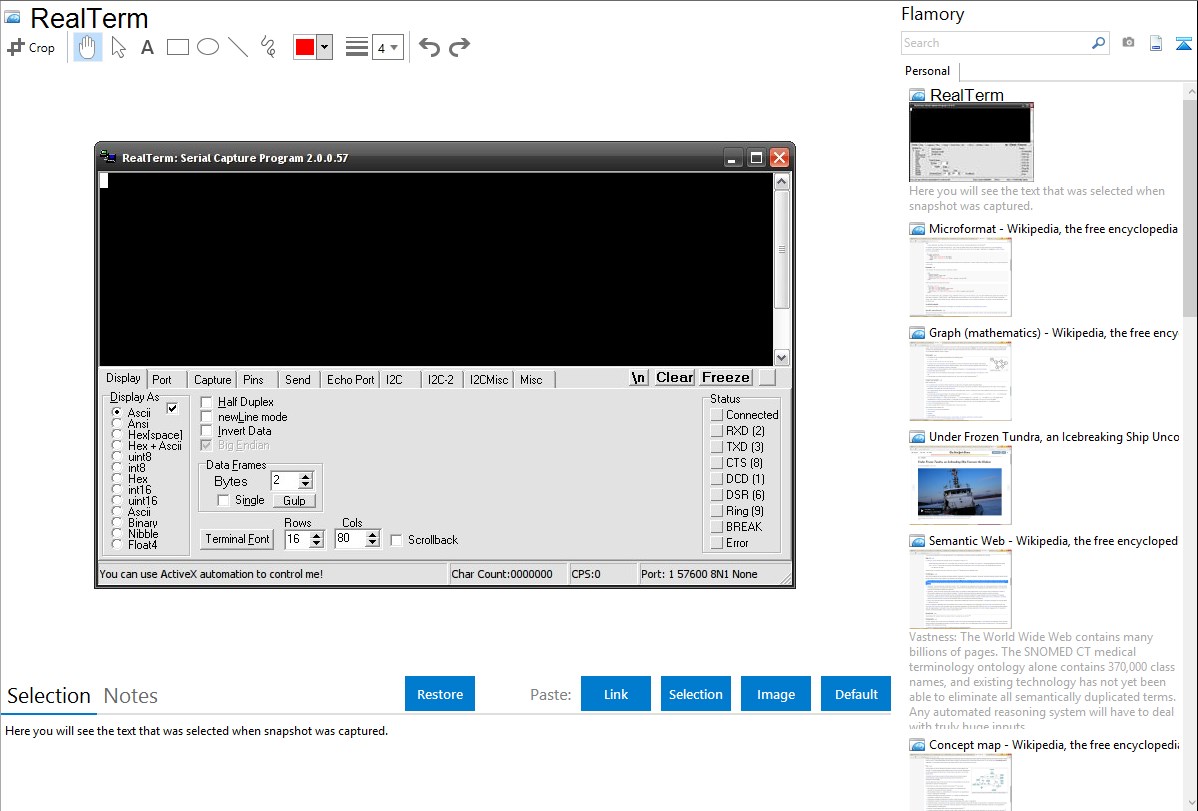Decrease the Rows value with down arrow

click(x=317, y=543)
